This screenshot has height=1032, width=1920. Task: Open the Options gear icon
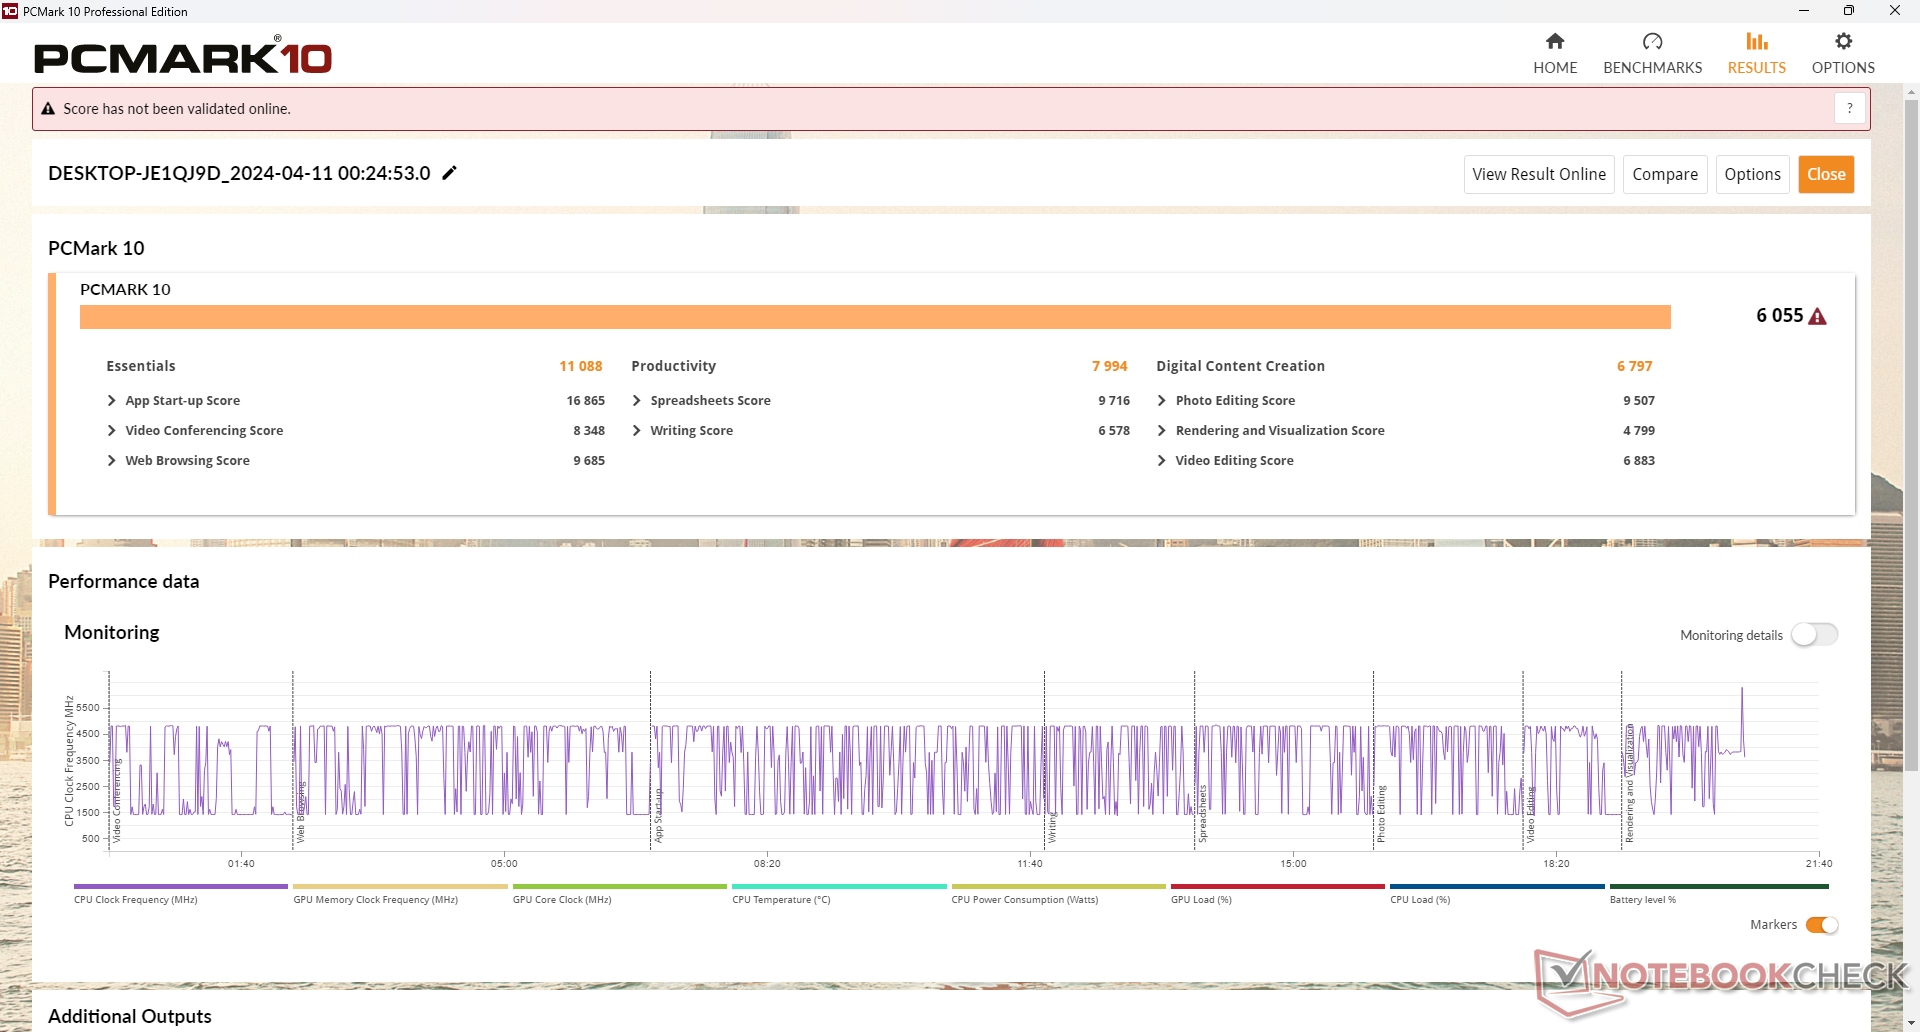tap(1843, 41)
